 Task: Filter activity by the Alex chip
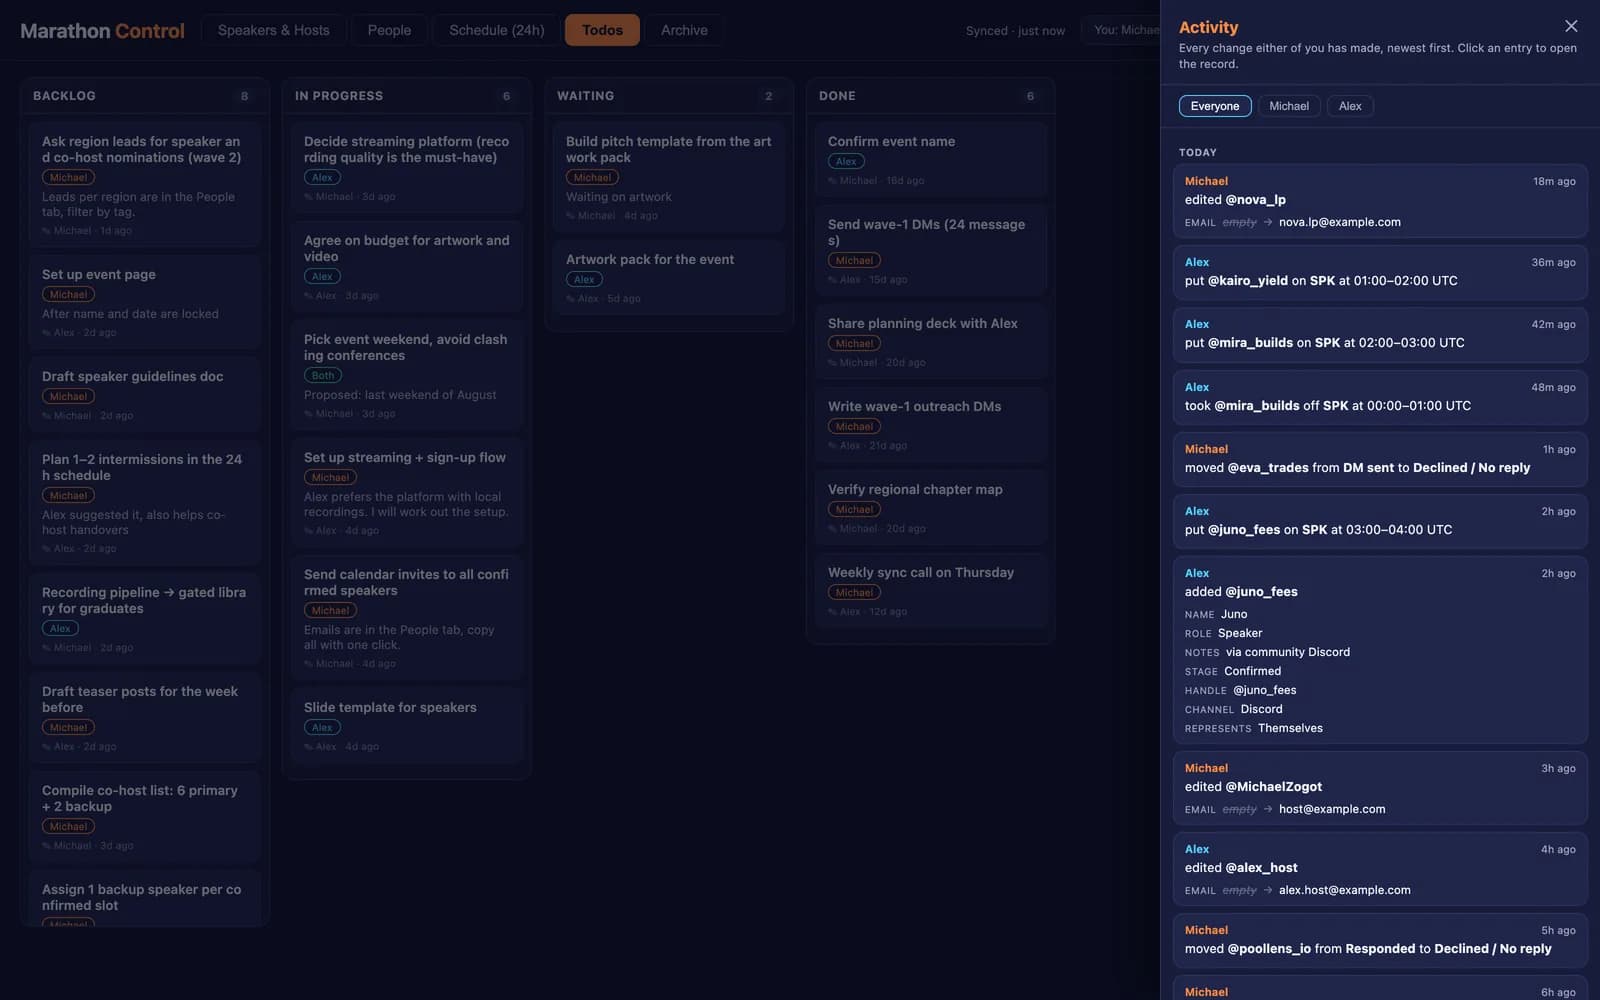(x=1350, y=106)
